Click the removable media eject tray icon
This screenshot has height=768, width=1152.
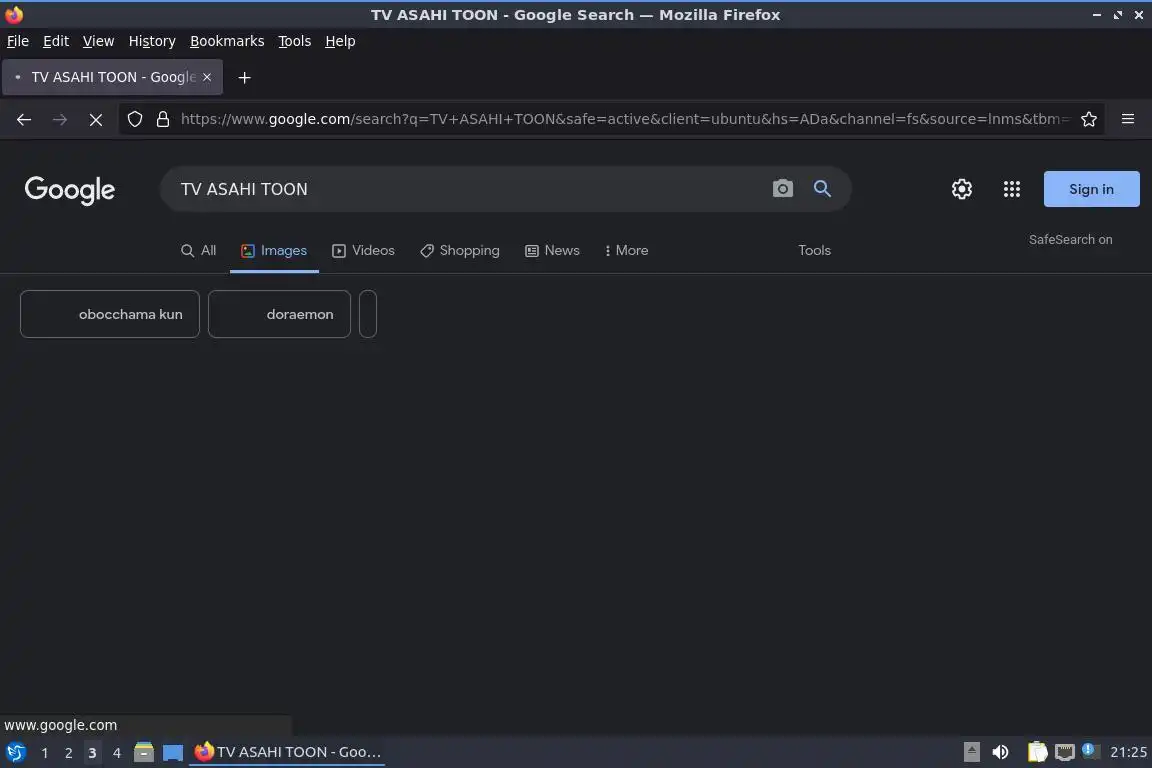(x=971, y=752)
